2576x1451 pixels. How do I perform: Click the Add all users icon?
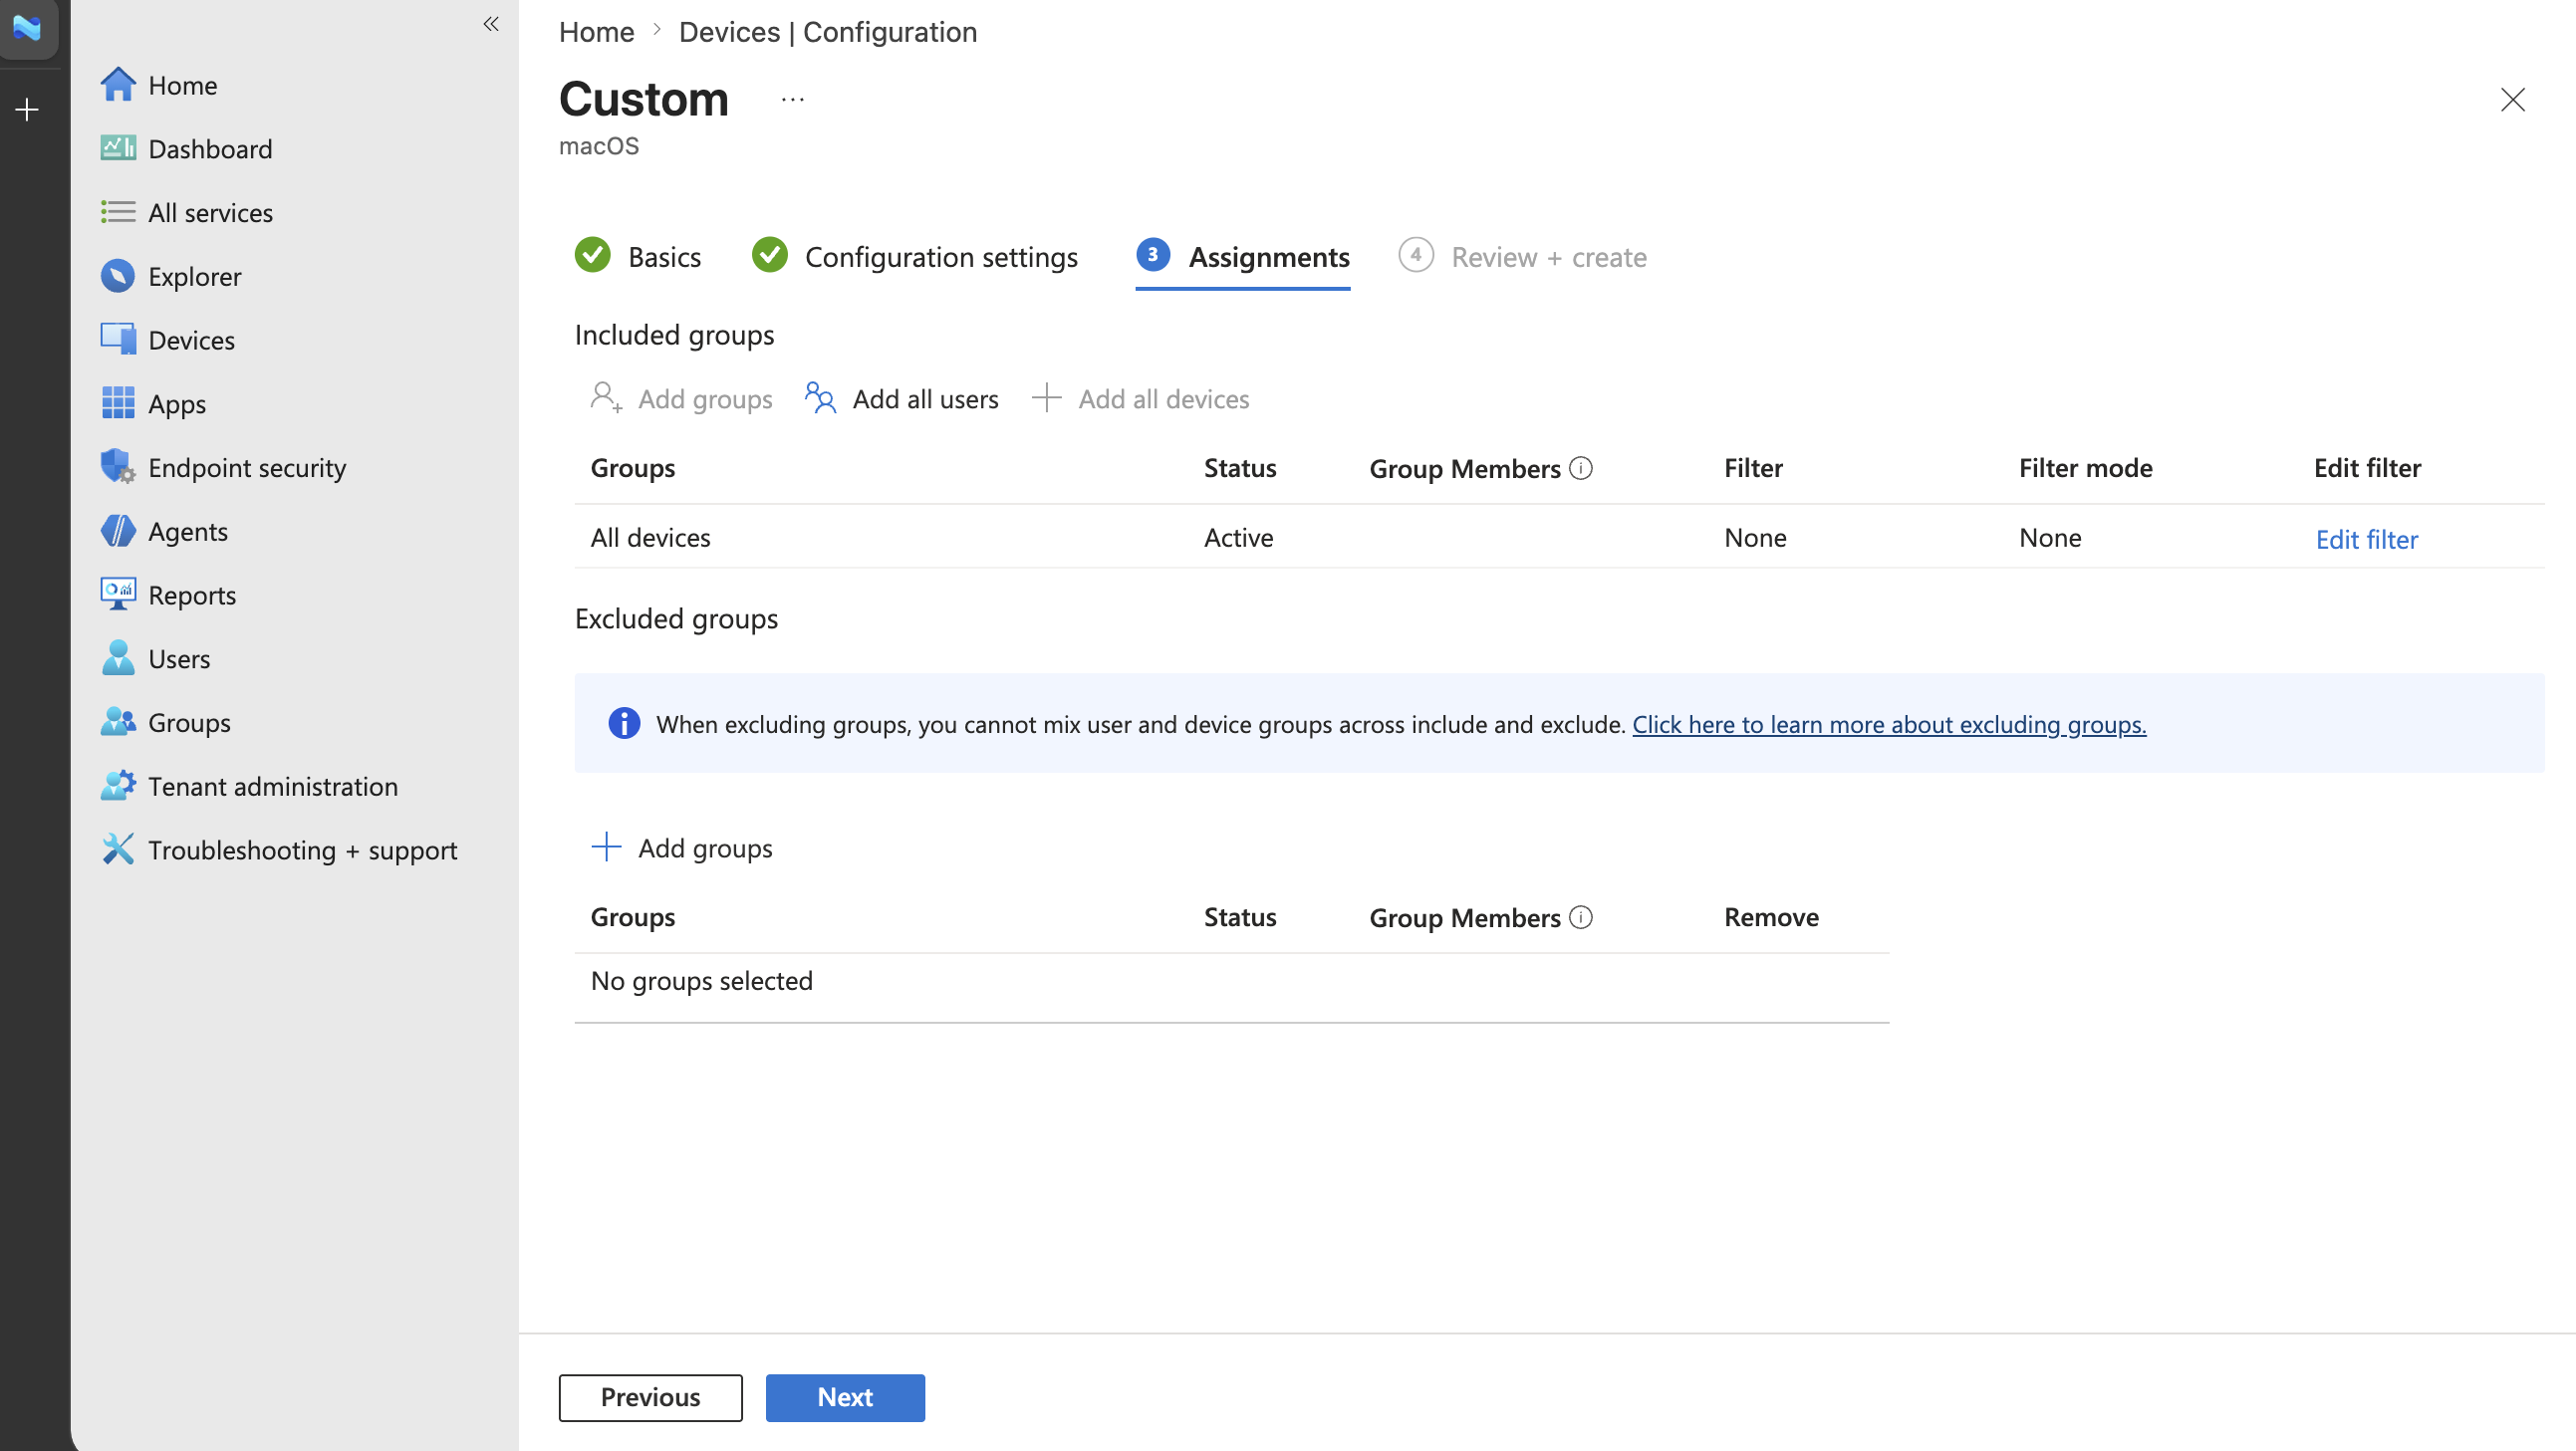pyautogui.click(x=820, y=398)
